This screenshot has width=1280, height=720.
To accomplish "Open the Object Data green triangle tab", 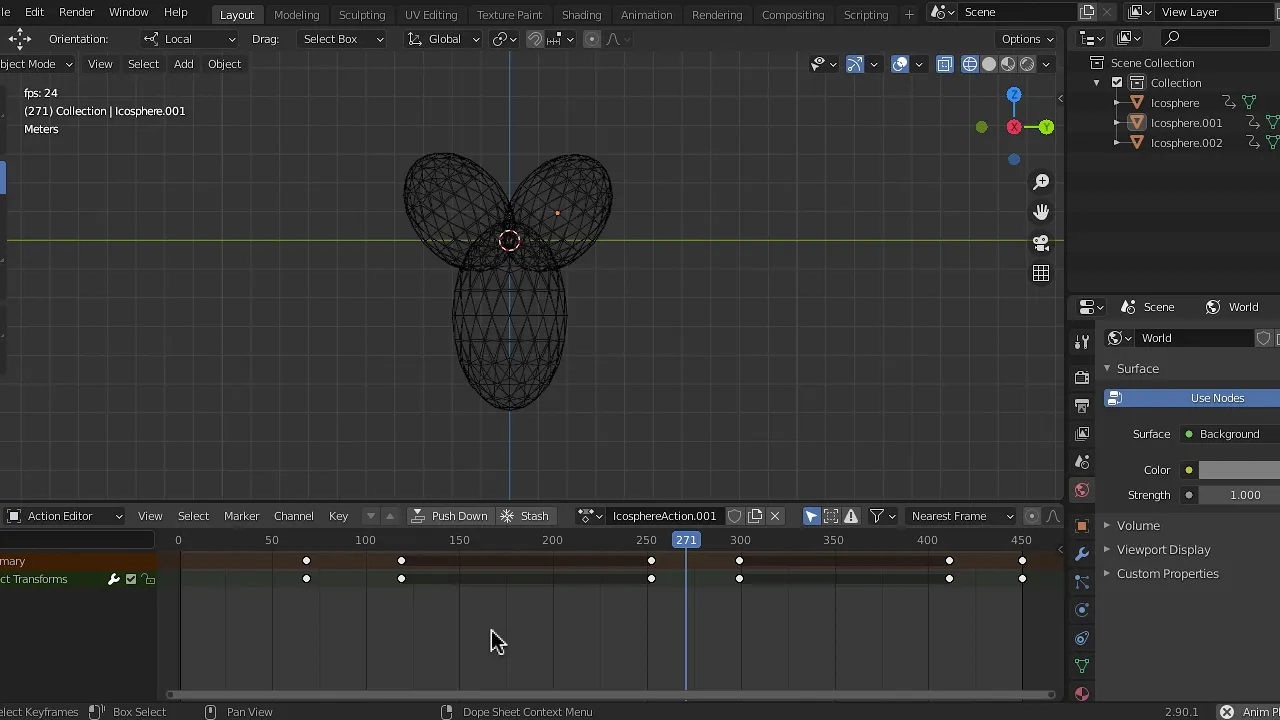I will 1082,665.
